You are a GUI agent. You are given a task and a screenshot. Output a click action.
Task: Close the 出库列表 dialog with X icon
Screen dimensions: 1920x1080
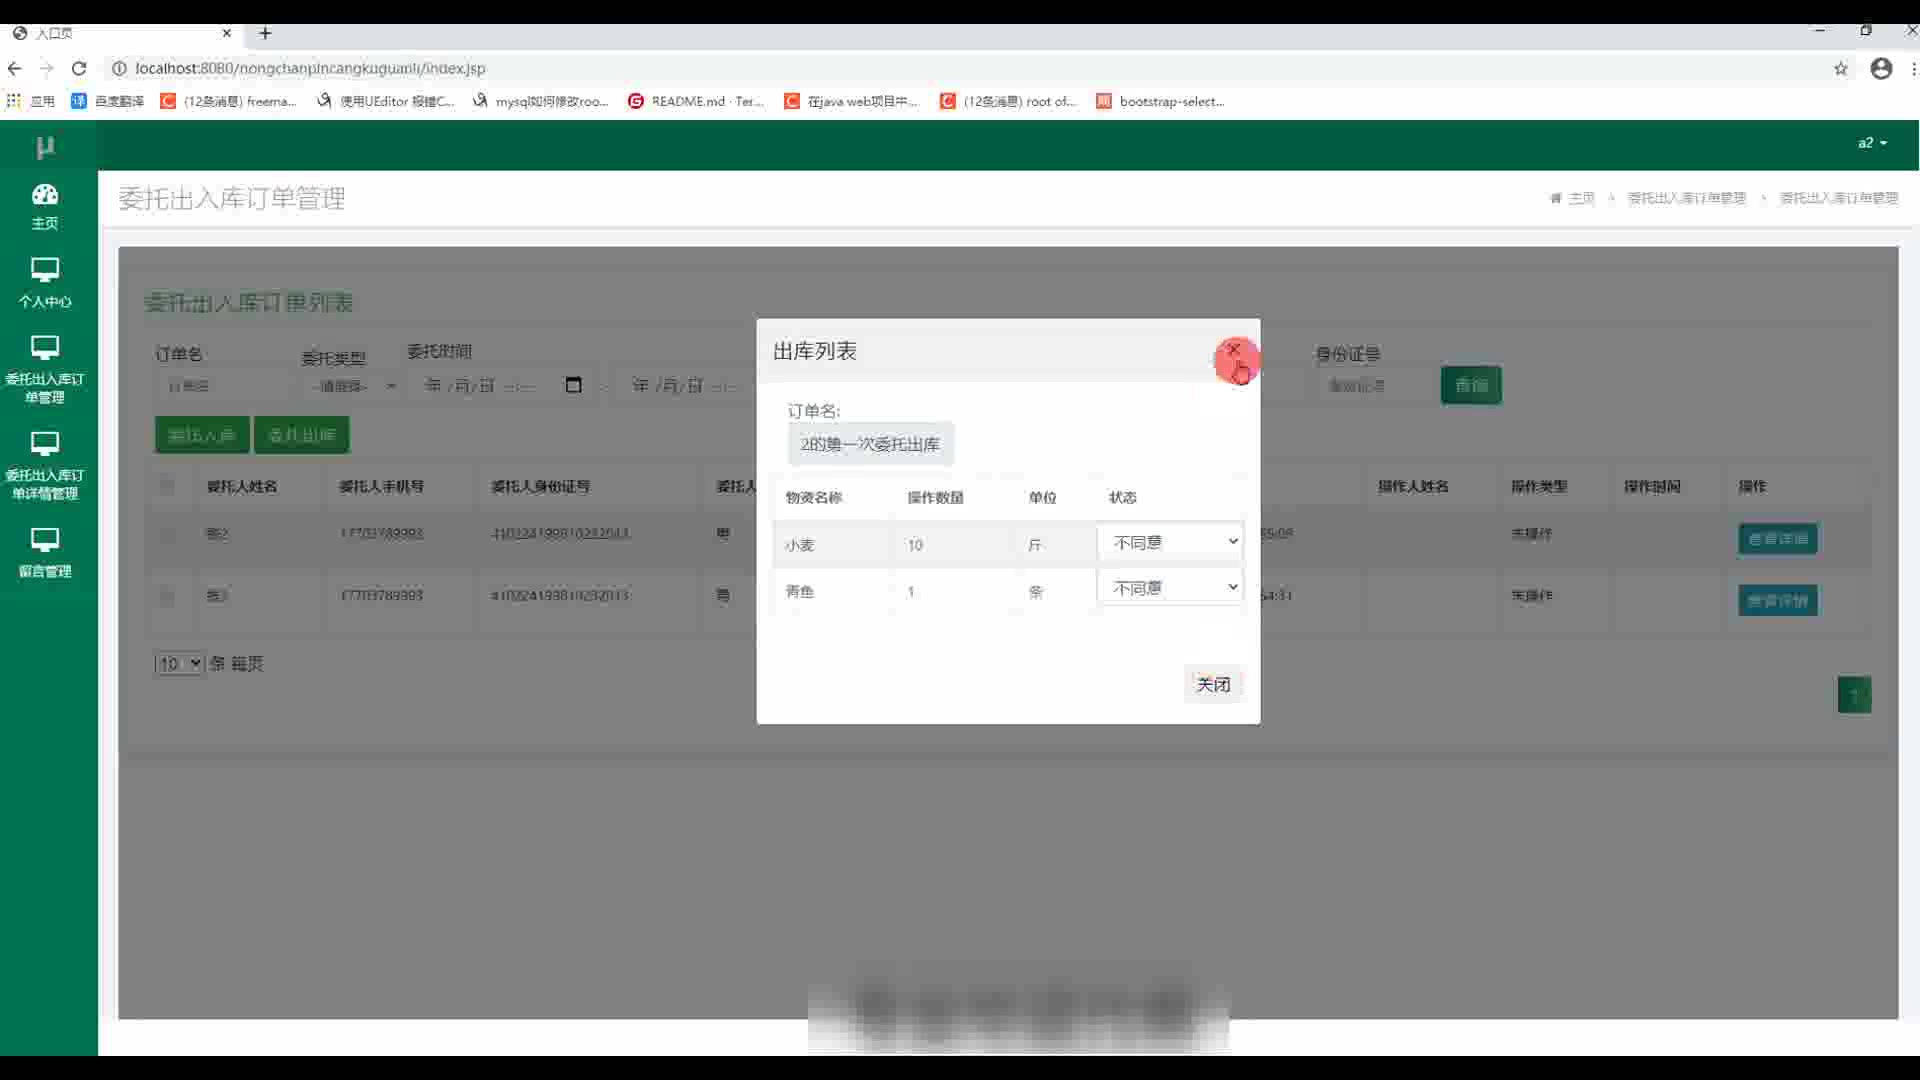click(1233, 350)
